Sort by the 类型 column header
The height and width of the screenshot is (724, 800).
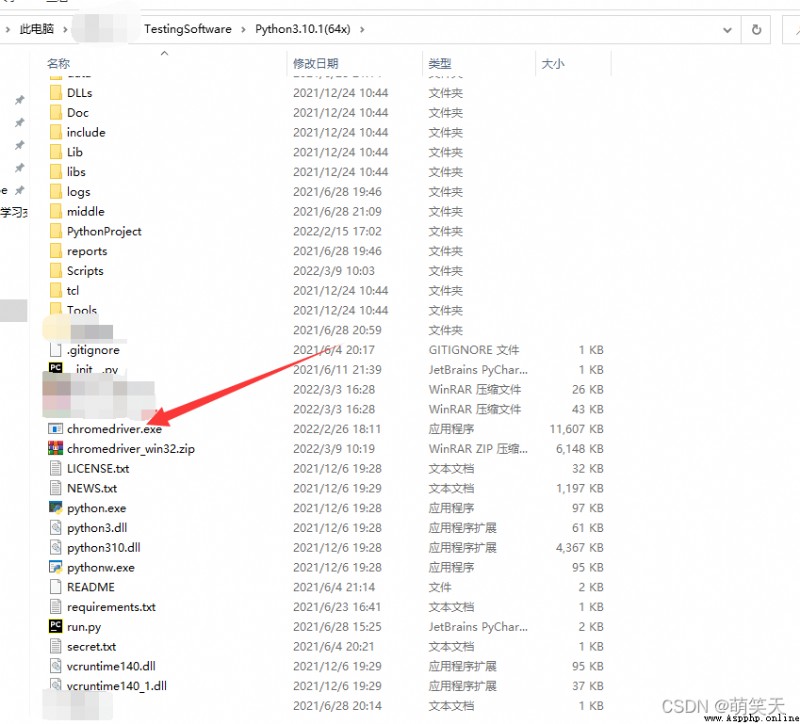[x=440, y=64]
